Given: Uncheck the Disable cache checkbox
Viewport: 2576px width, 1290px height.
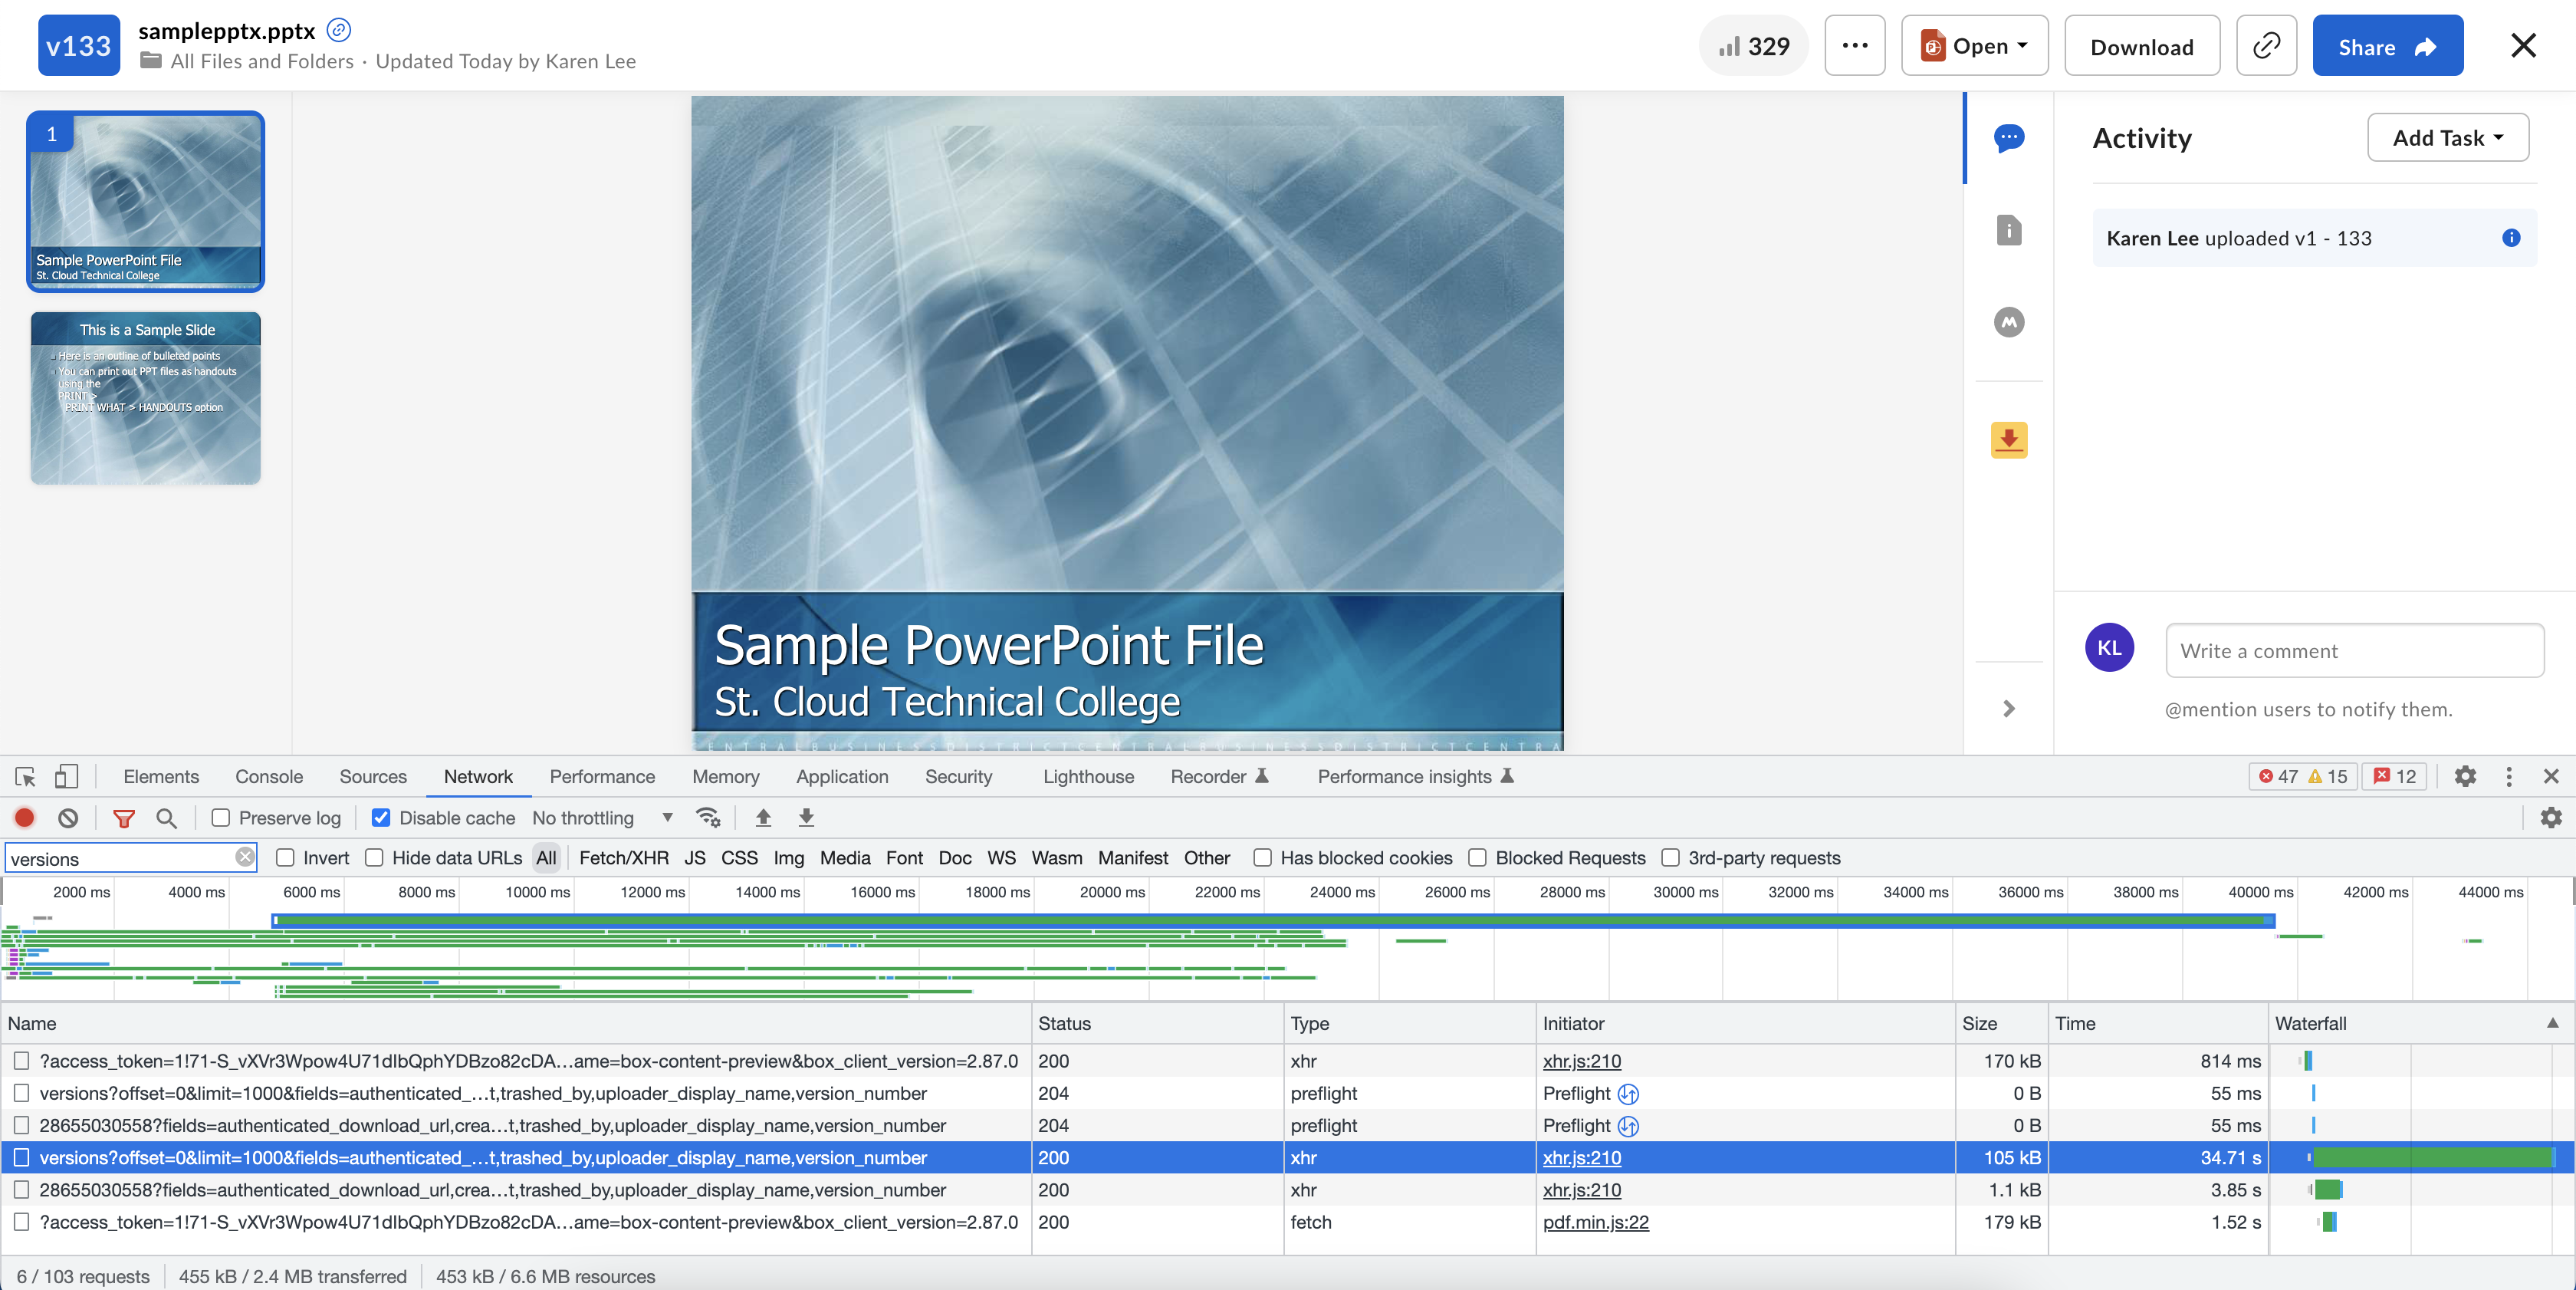Looking at the screenshot, I should tap(381, 818).
